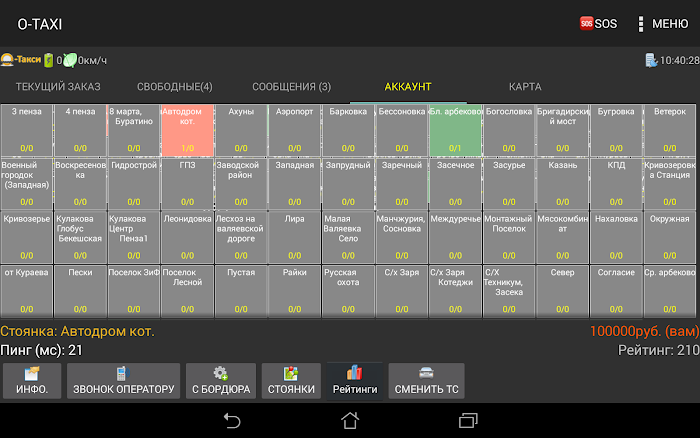Select the Бессоновка stand cell
700x438 pixels.
click(402, 130)
